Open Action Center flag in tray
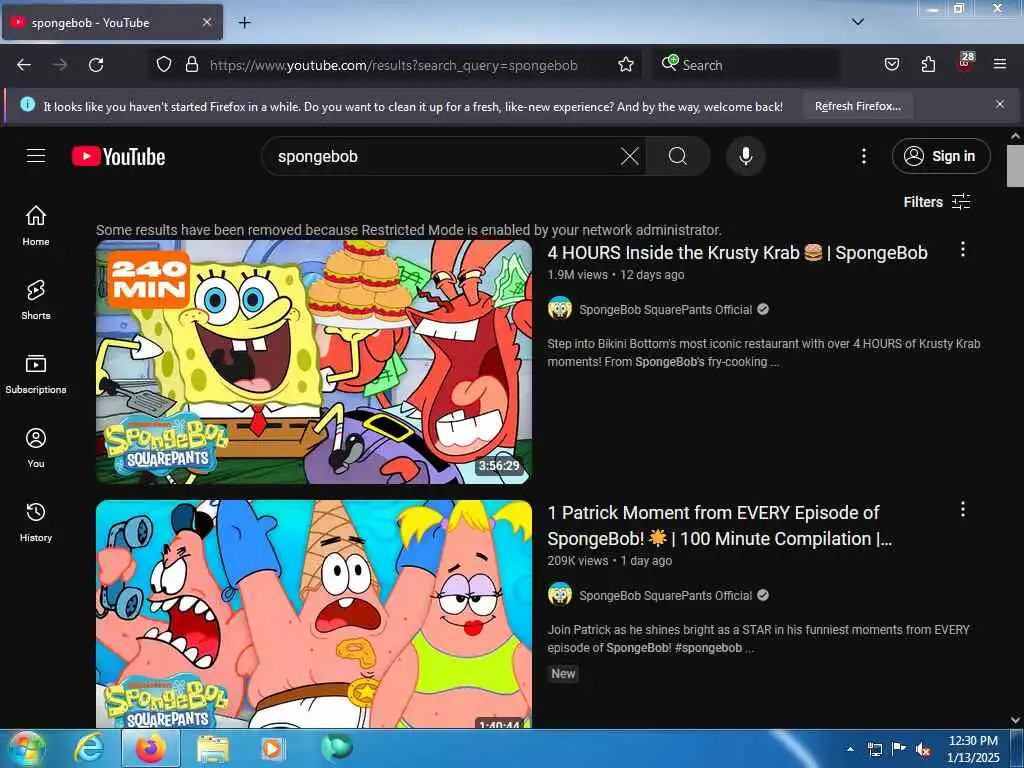Image resolution: width=1024 pixels, height=768 pixels. point(899,749)
